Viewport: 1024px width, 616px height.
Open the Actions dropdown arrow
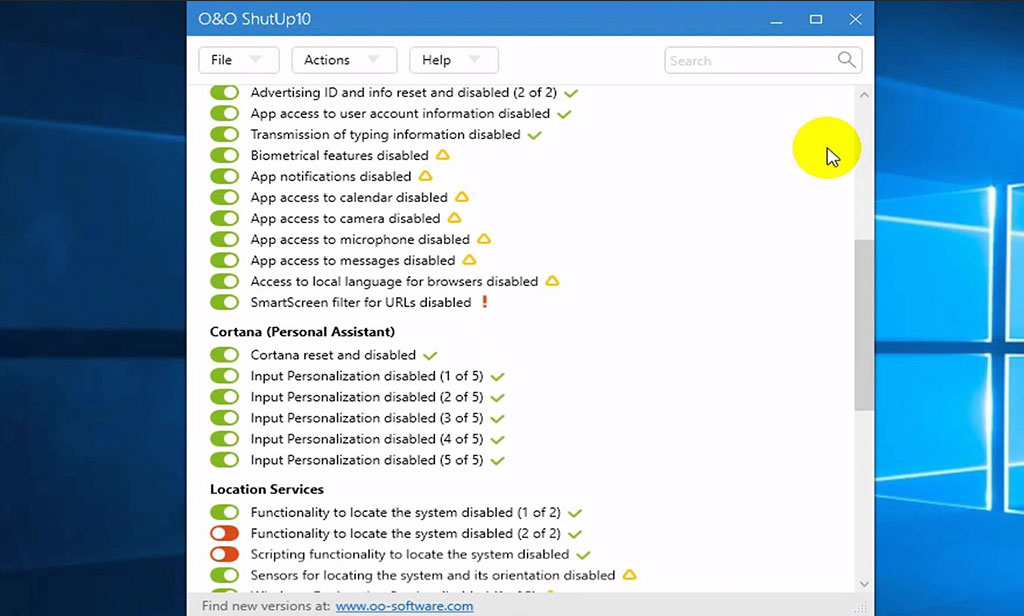[x=373, y=59]
